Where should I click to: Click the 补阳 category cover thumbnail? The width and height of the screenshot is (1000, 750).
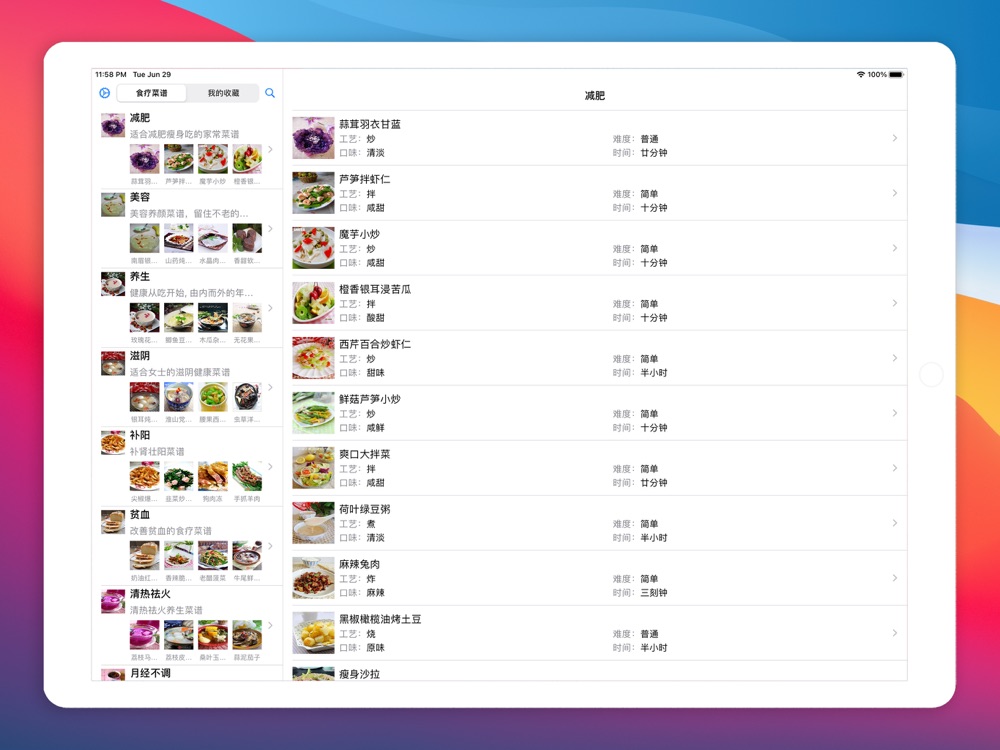pos(113,443)
